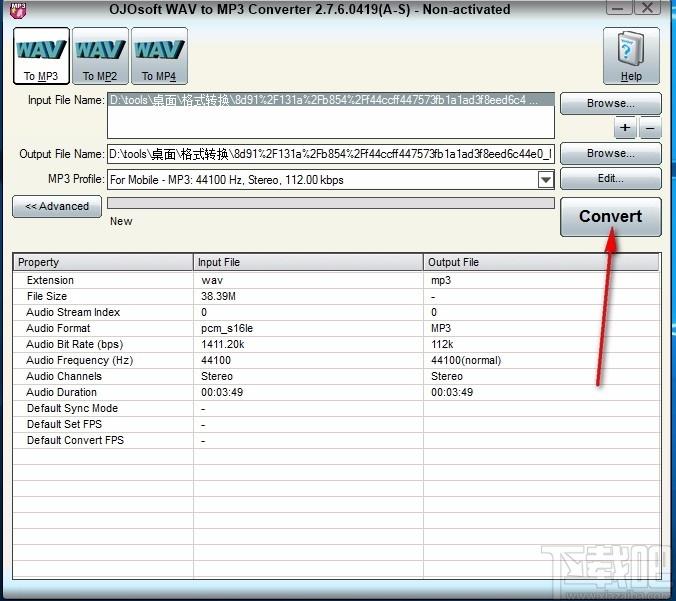Edit the MP3 profile

click(x=610, y=178)
